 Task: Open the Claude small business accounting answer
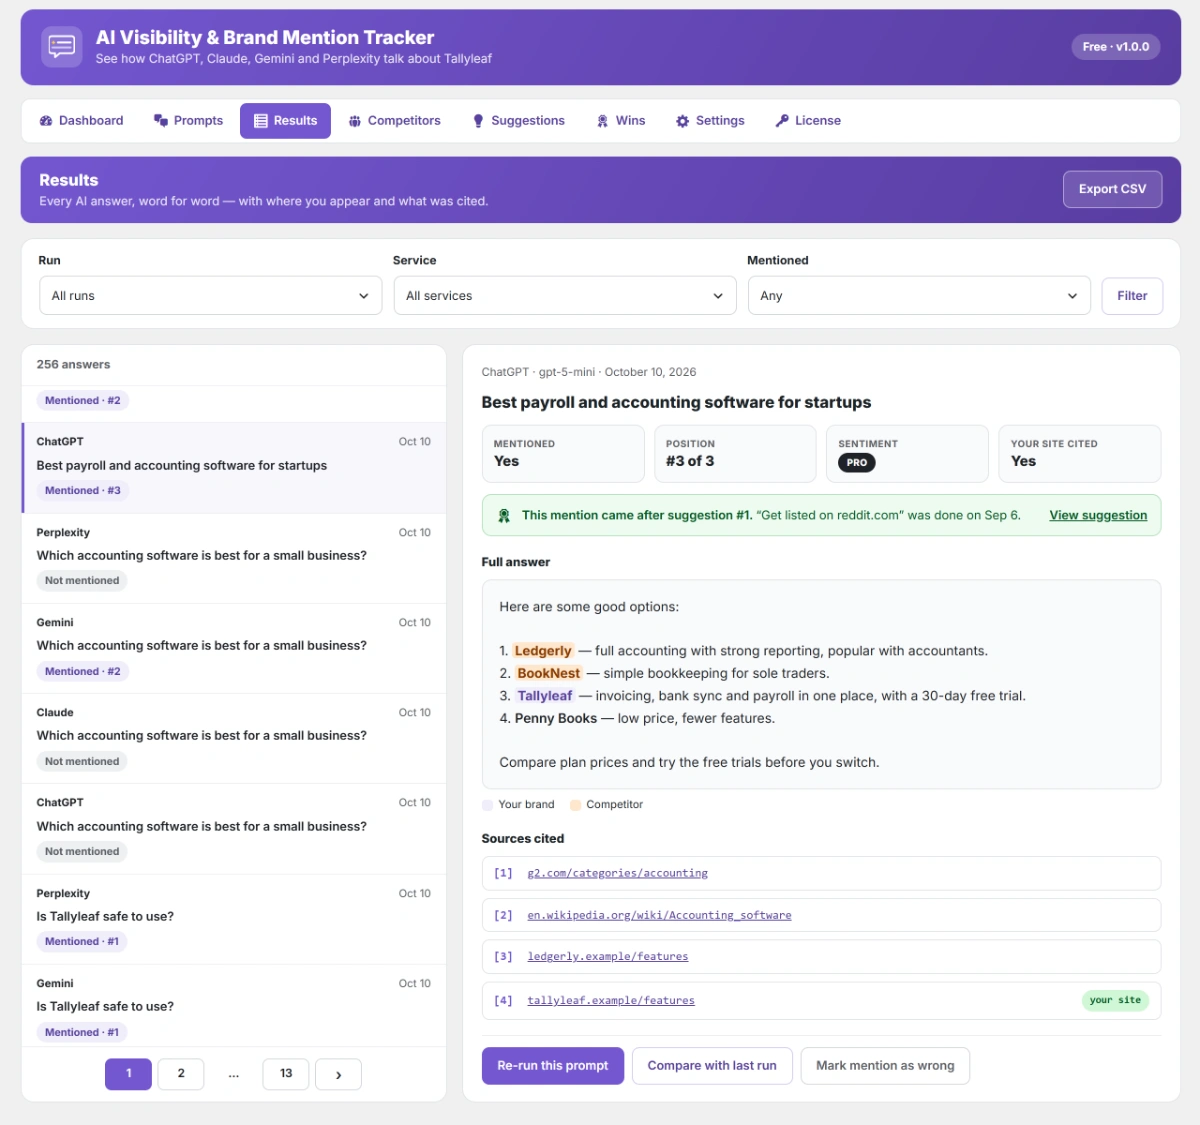click(234, 738)
